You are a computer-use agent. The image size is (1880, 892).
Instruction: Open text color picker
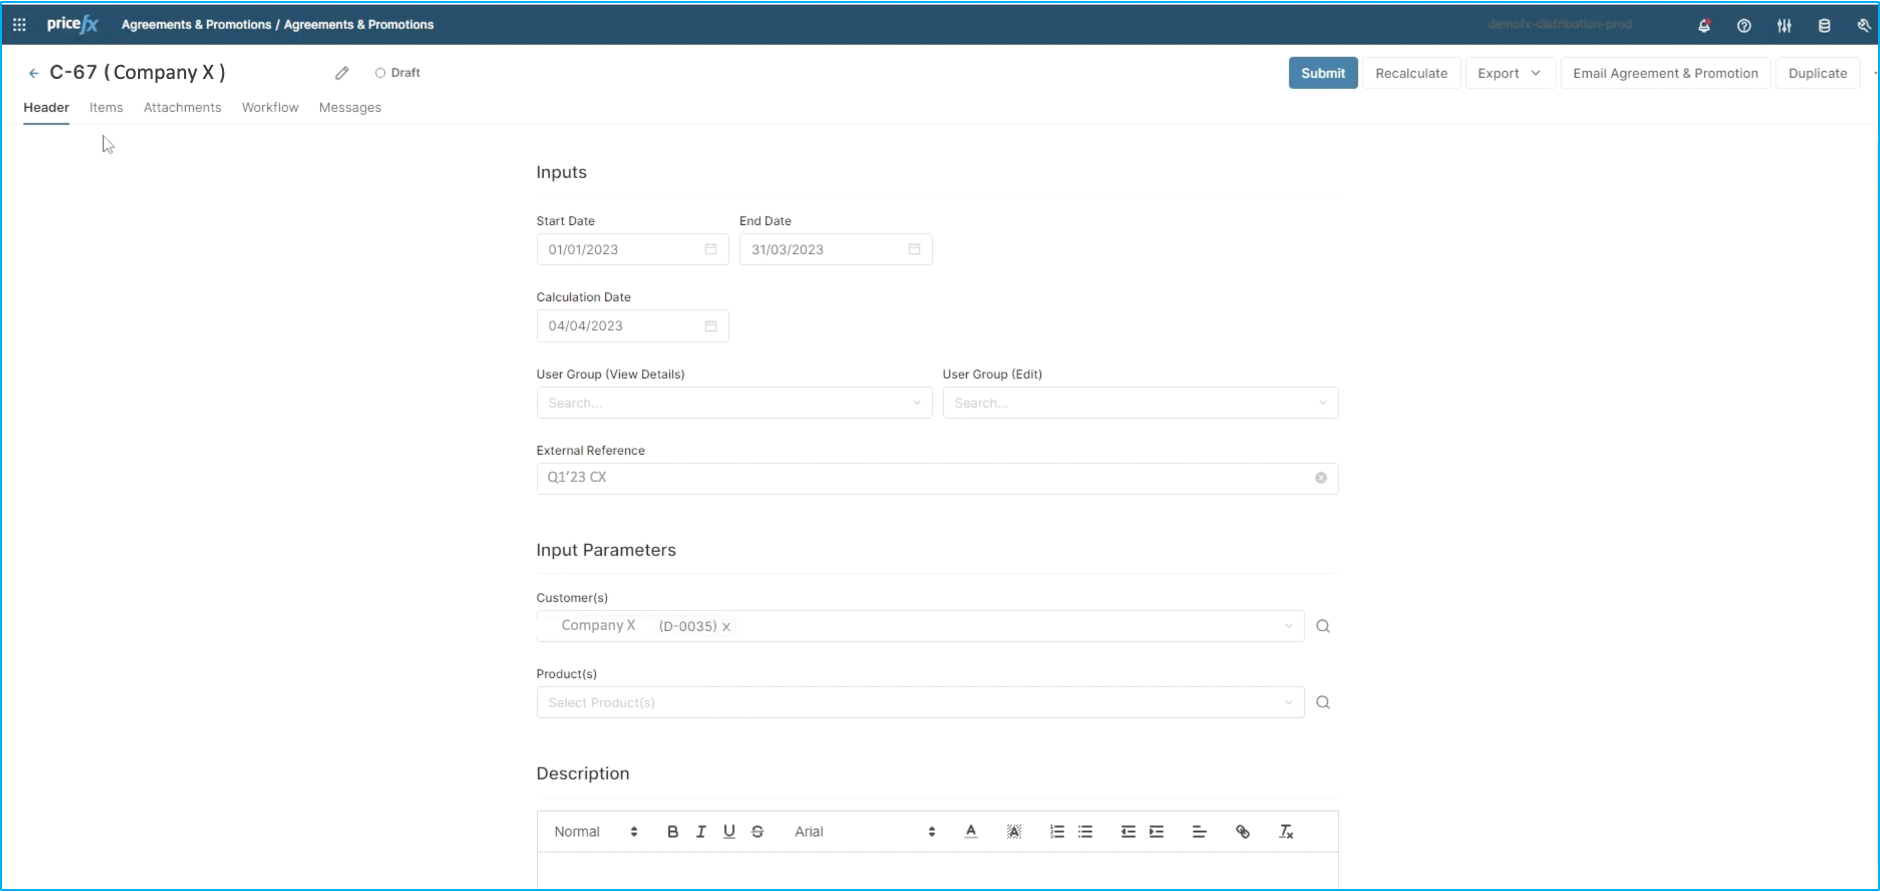pos(971,832)
